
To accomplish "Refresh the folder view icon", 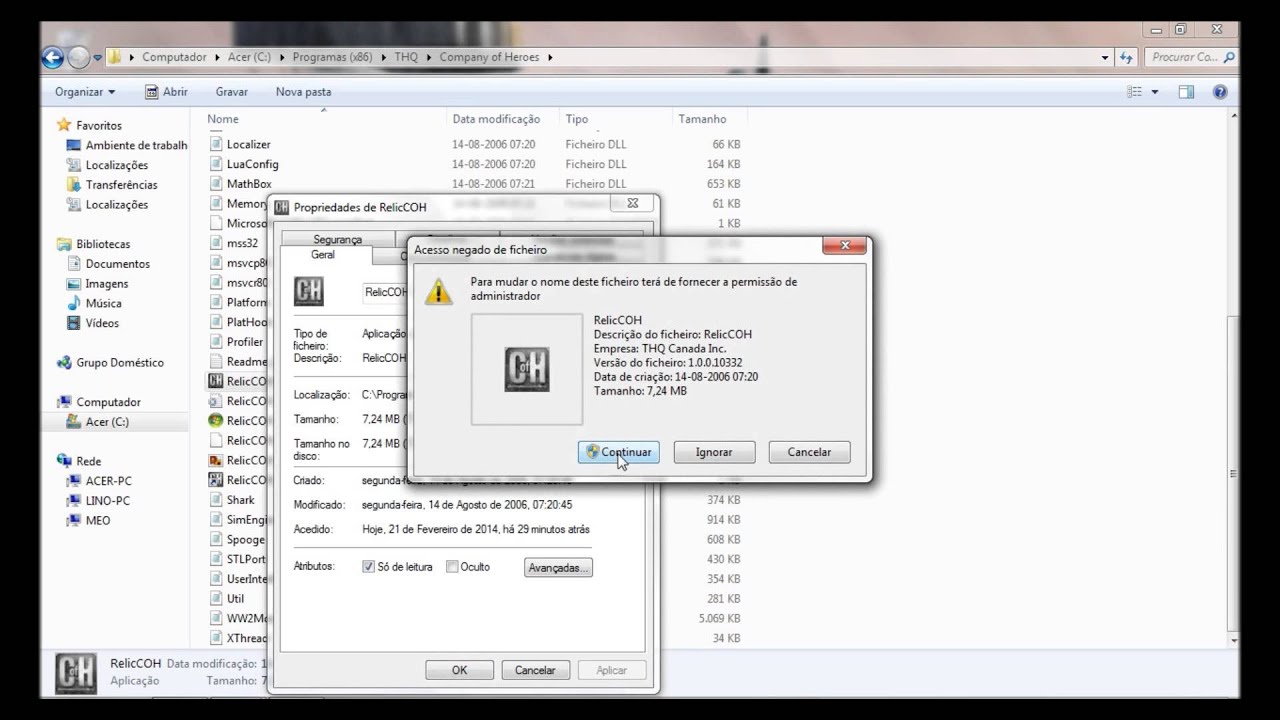I will click(1127, 58).
